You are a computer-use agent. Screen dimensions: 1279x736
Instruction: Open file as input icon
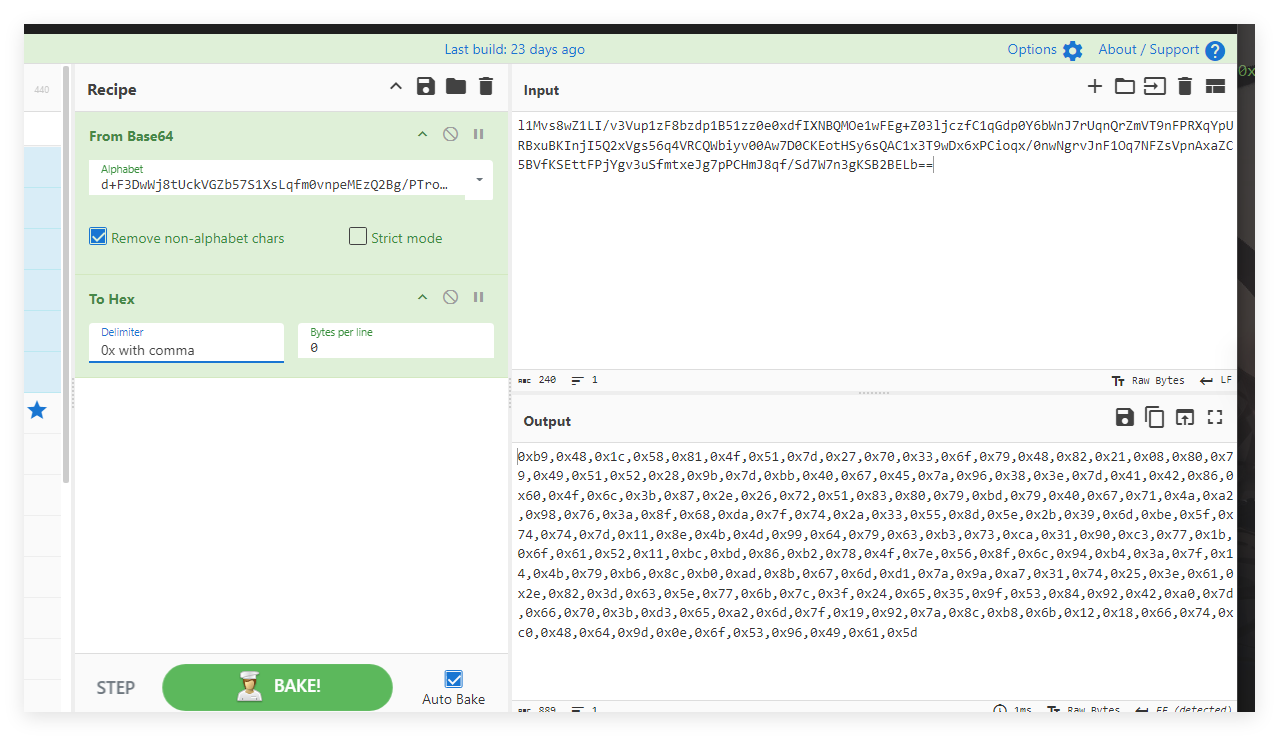click(1155, 86)
